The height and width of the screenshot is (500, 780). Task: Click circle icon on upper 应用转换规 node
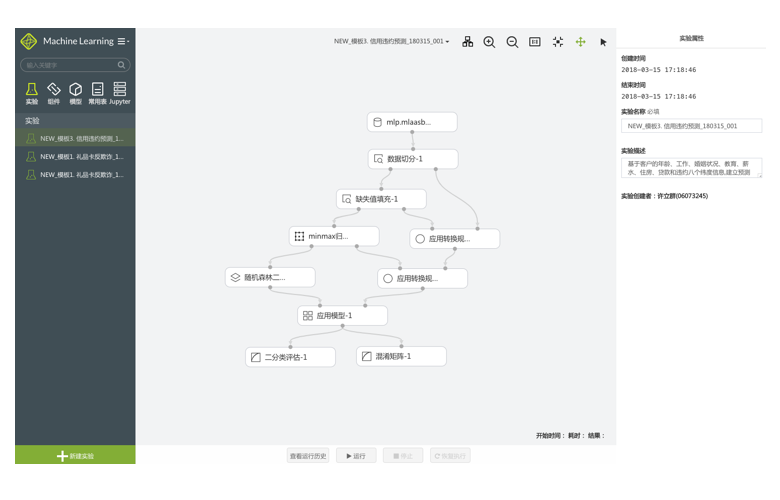point(420,239)
